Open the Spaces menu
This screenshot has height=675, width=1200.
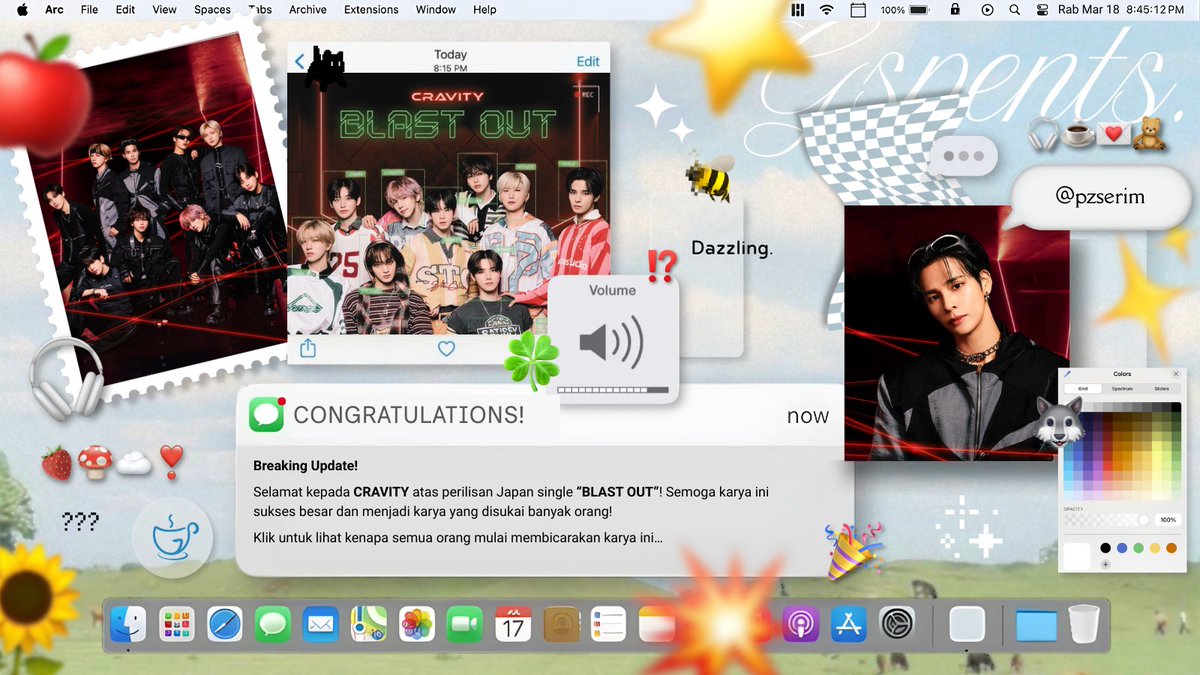point(212,9)
